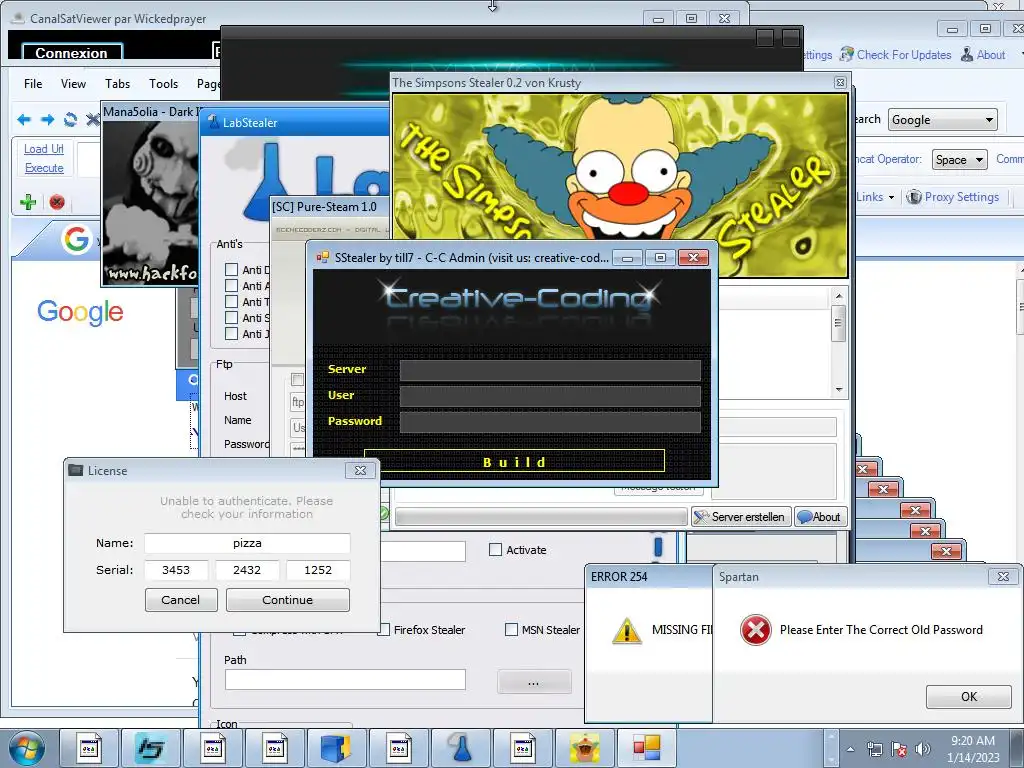Click OK in the Spartan dialog
Viewport: 1024px width, 768px height.
click(x=968, y=696)
